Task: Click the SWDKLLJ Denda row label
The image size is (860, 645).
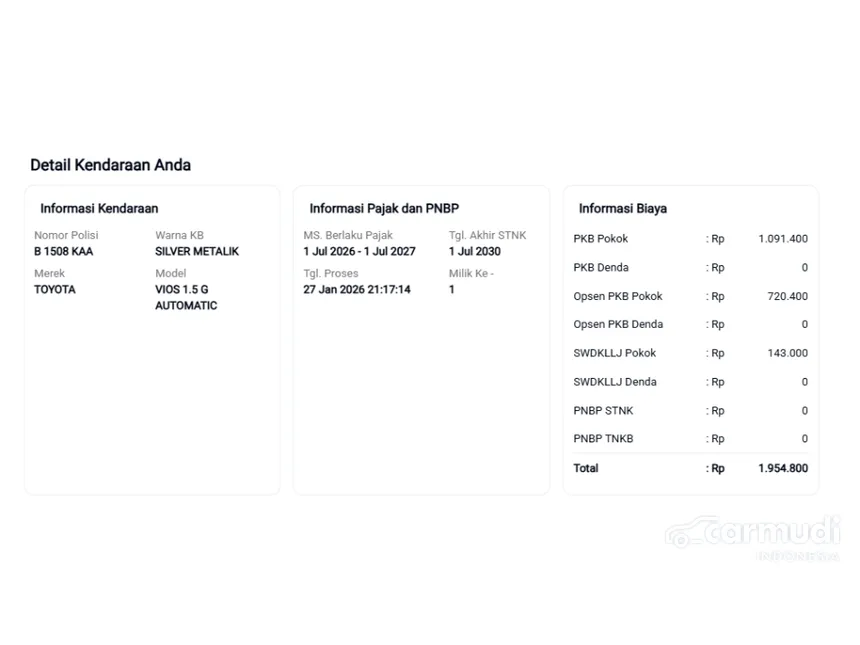Action: (x=615, y=382)
